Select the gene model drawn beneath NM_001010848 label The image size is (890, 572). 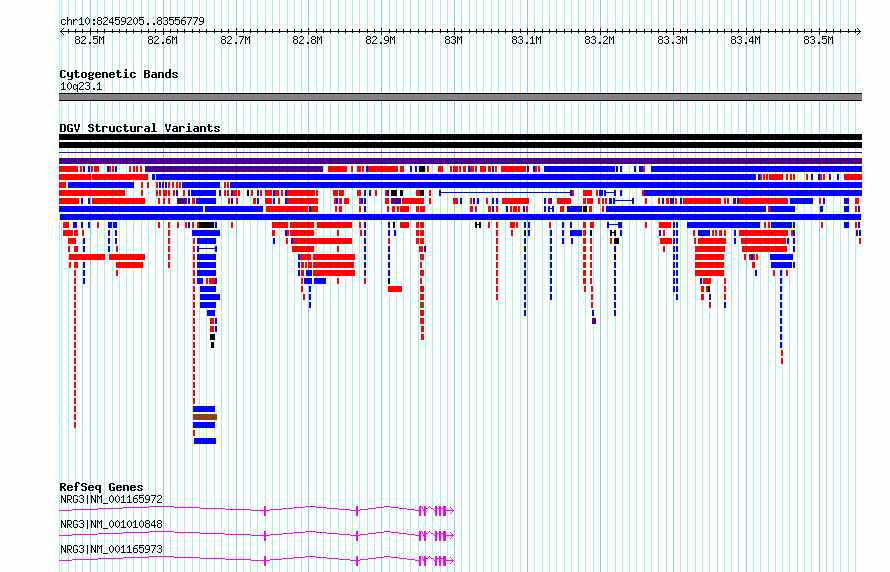[257, 536]
